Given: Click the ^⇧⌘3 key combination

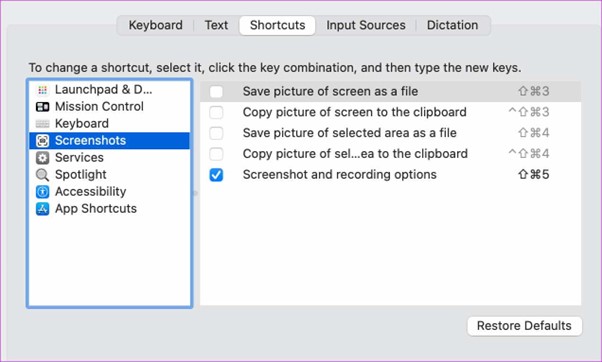Looking at the screenshot, I should 529,112.
